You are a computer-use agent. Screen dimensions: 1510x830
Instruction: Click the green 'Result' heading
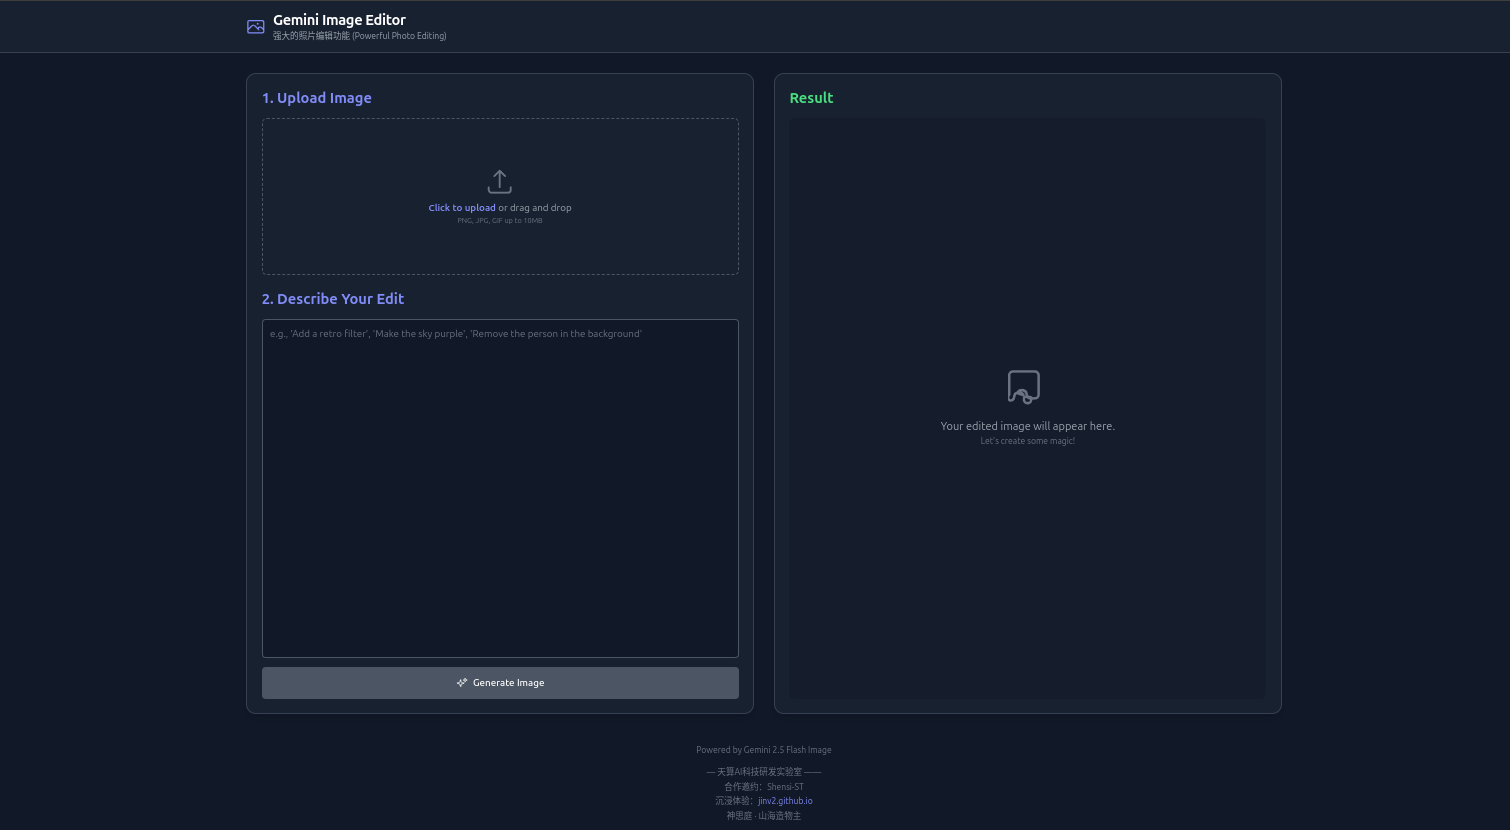coord(811,98)
